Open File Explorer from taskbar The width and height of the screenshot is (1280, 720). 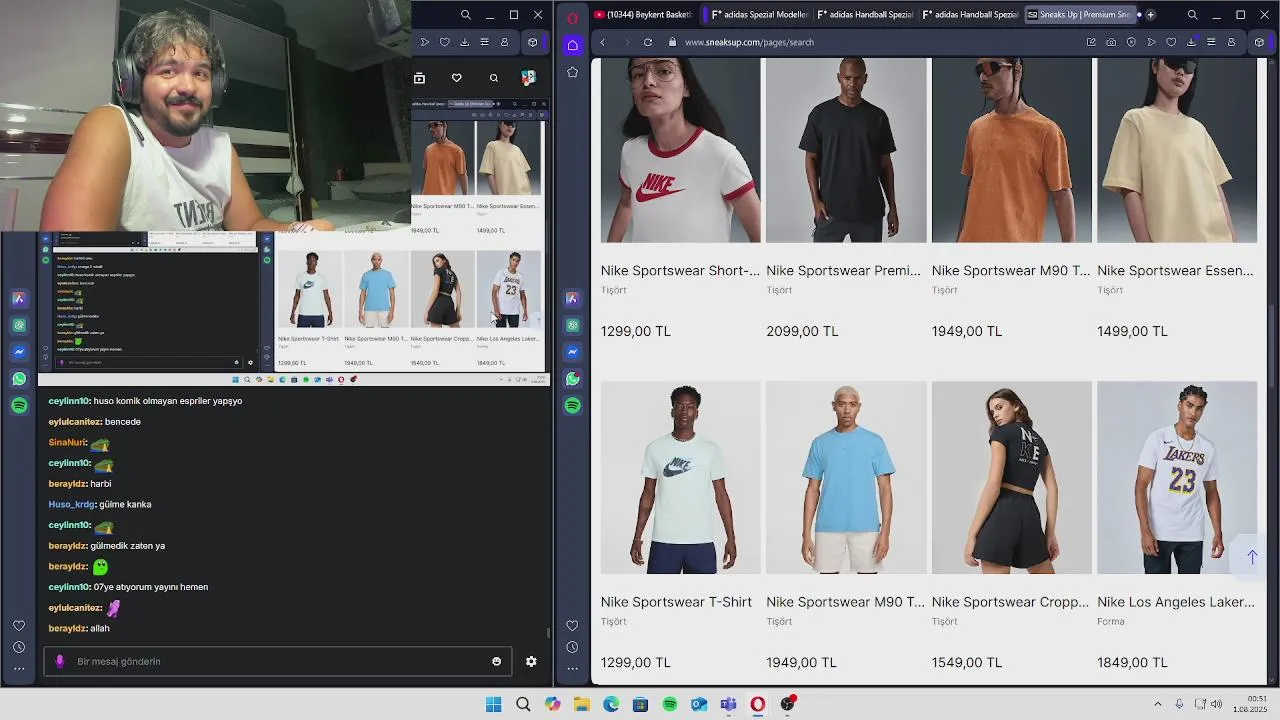pos(582,704)
